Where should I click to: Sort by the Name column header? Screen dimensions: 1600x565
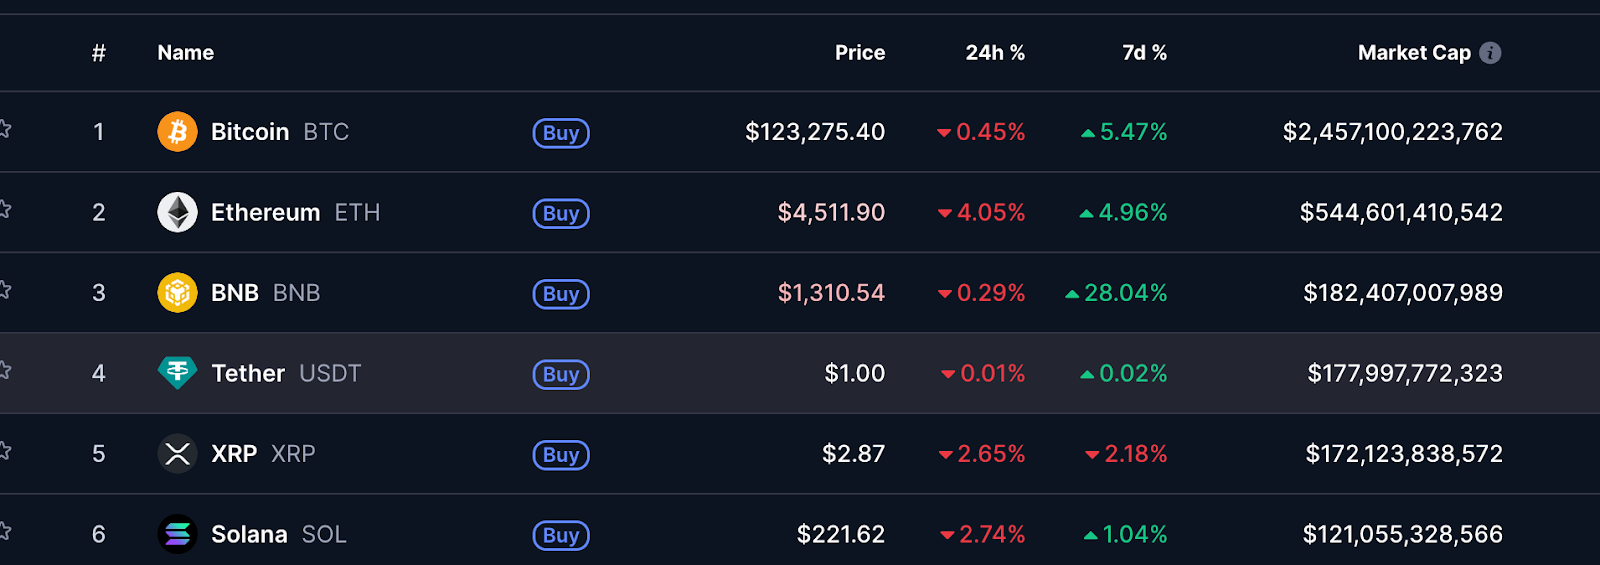185,53
